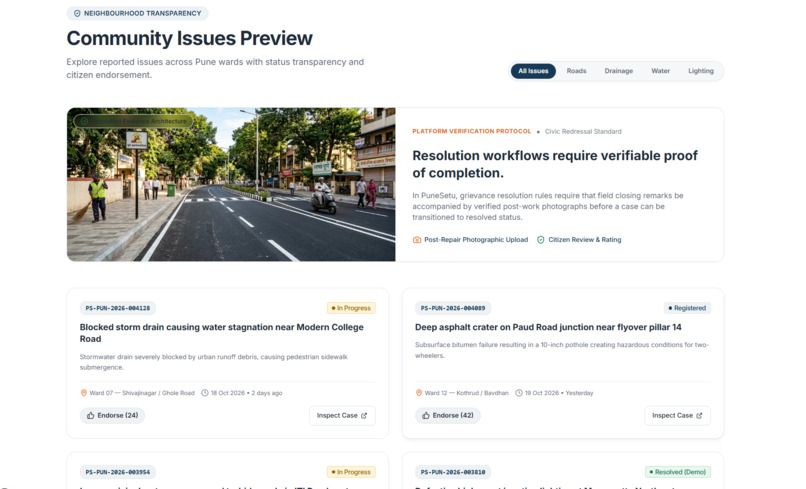Screen dimensions: 806x489
Task: Open the Deep asphalt crater issue title
Action: 548,327
